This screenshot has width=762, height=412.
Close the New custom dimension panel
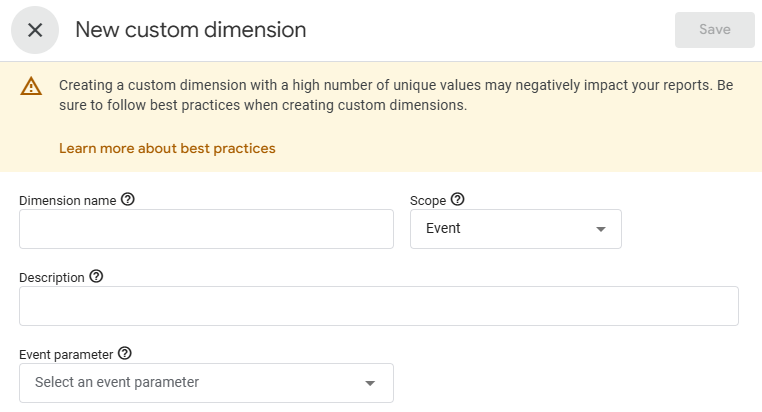35,30
